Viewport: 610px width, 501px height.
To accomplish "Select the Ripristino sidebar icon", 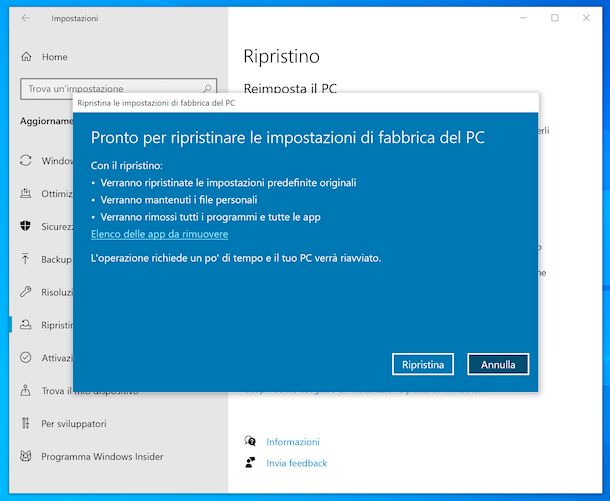I will [x=26, y=324].
